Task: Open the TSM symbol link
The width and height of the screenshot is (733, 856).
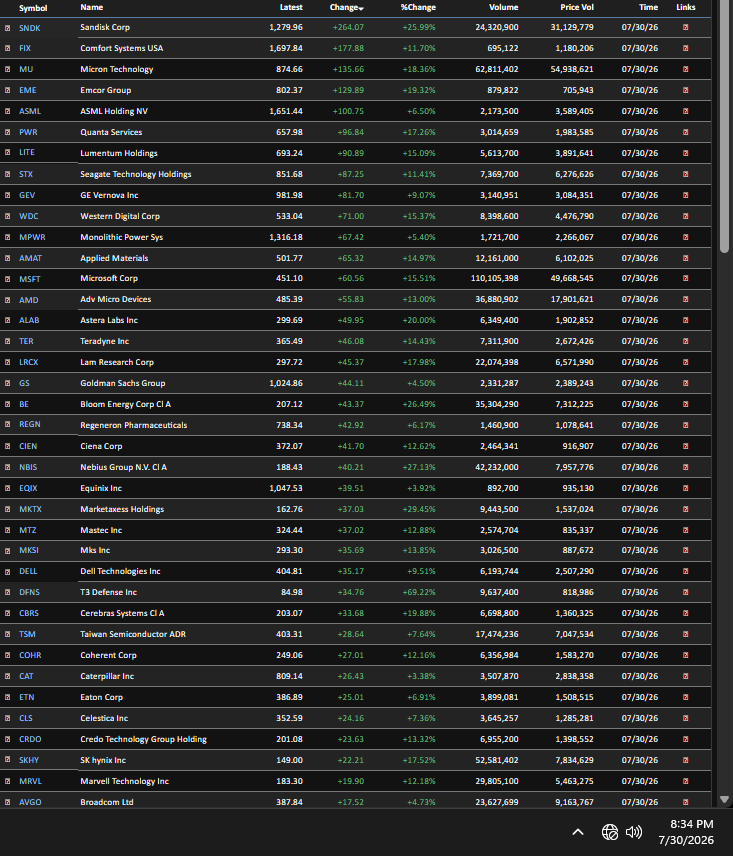Action: coord(27,634)
